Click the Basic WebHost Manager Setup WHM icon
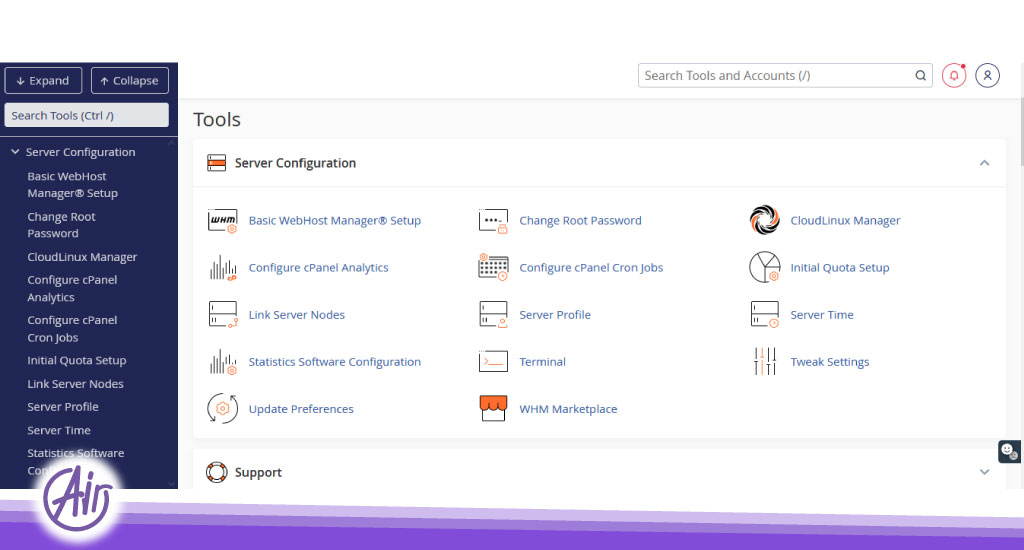 [223, 221]
